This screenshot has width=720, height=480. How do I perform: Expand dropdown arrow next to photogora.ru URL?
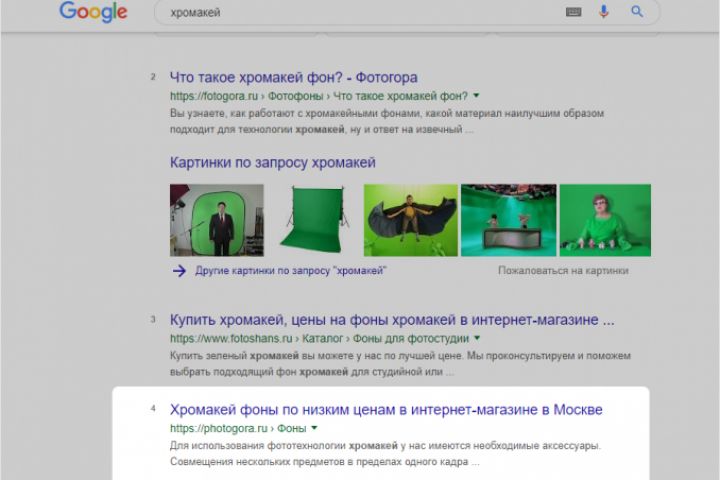click(315, 428)
